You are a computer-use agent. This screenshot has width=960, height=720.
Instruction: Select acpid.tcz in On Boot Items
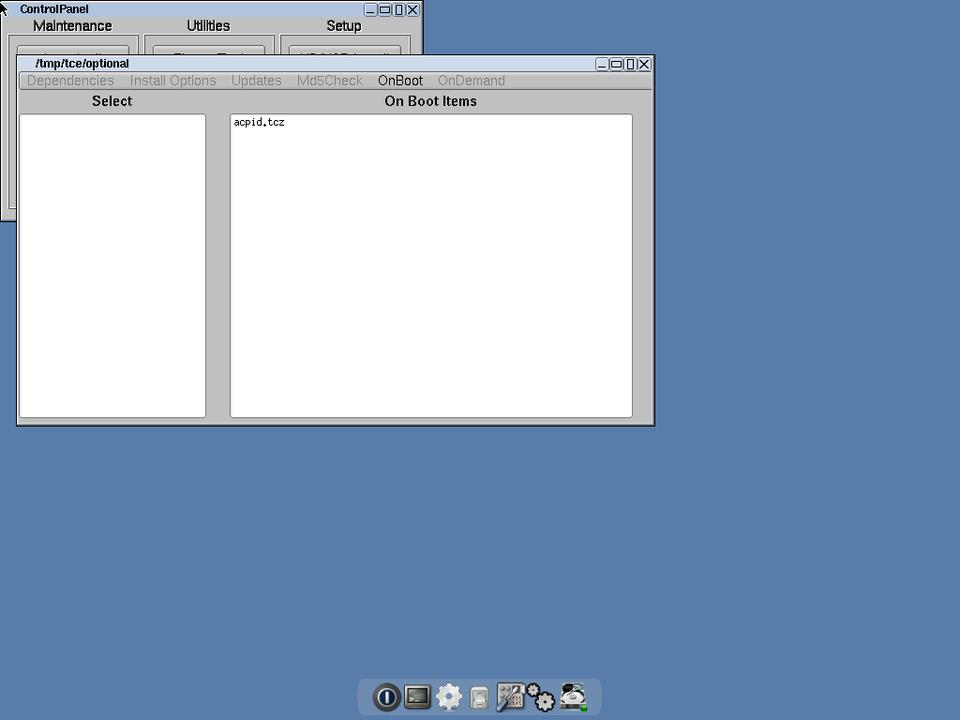pyautogui.click(x=259, y=123)
